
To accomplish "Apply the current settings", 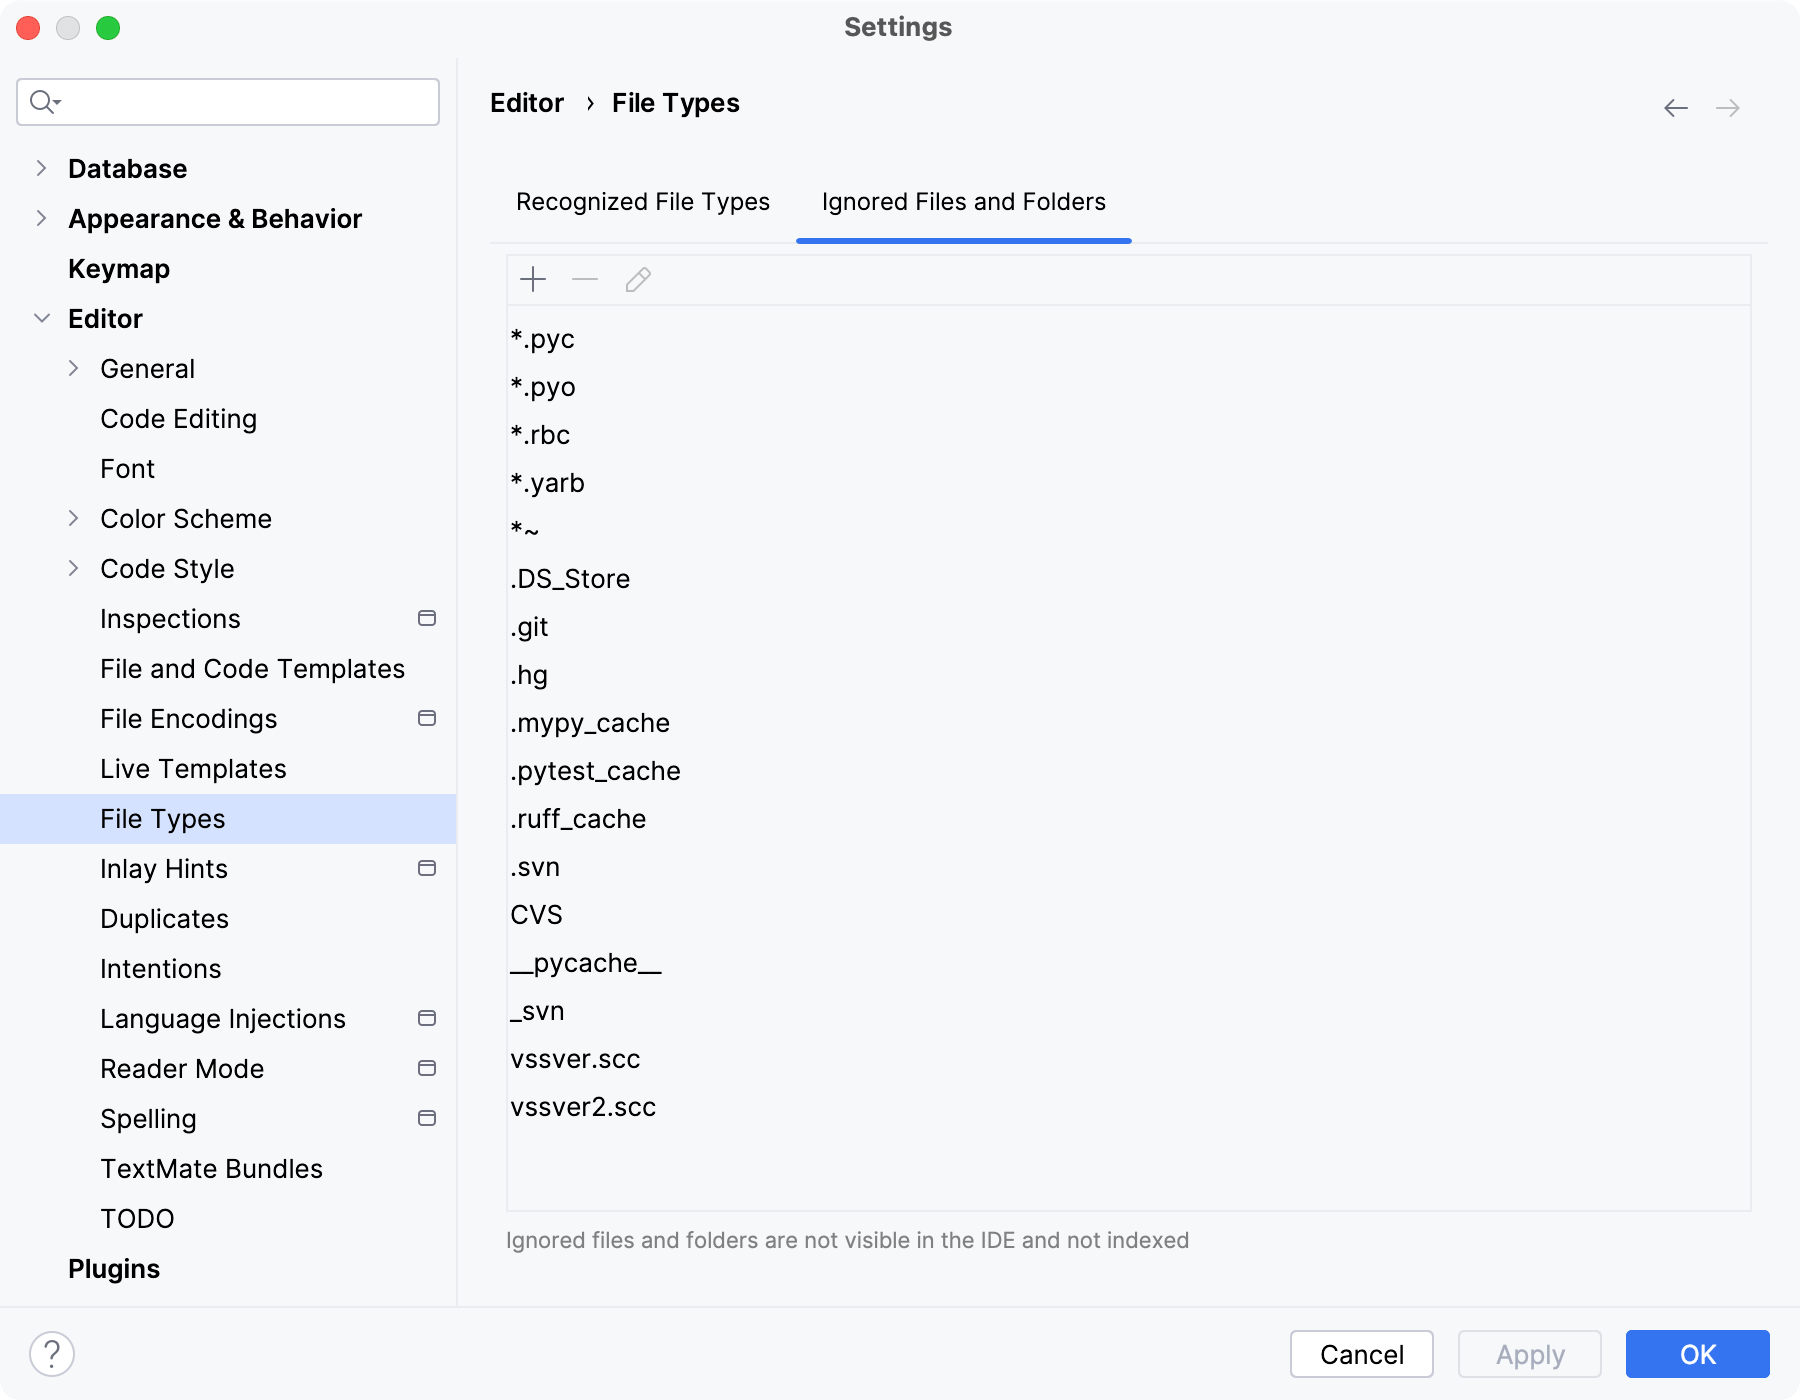I will 1529,1354.
